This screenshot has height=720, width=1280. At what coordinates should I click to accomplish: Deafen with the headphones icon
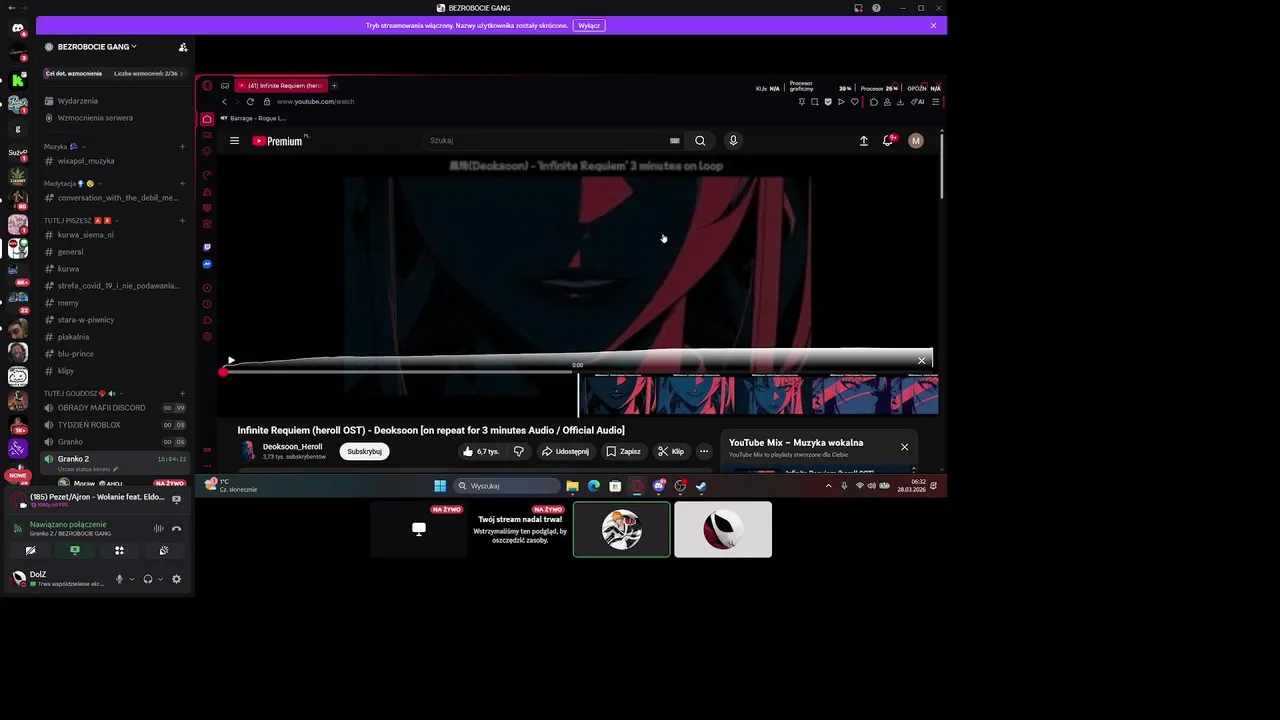(x=148, y=579)
